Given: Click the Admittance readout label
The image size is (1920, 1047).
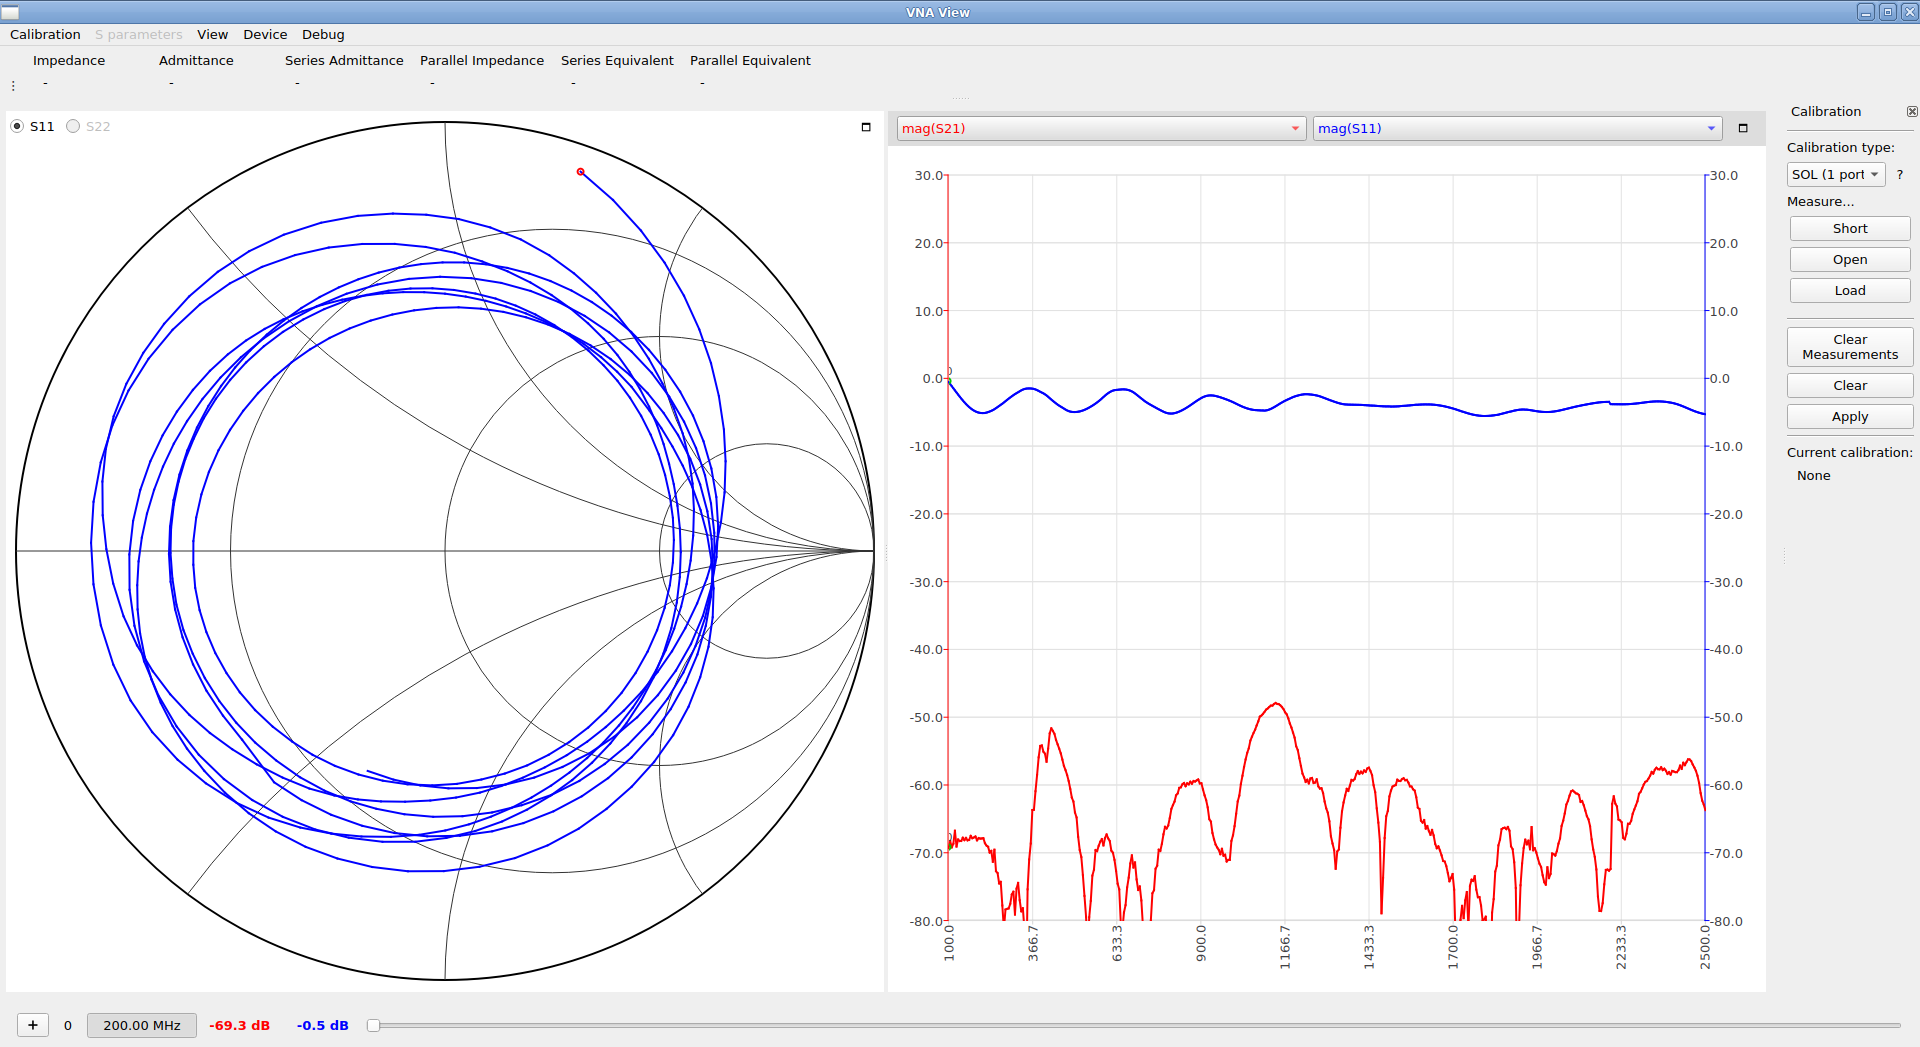Looking at the screenshot, I should pos(196,60).
